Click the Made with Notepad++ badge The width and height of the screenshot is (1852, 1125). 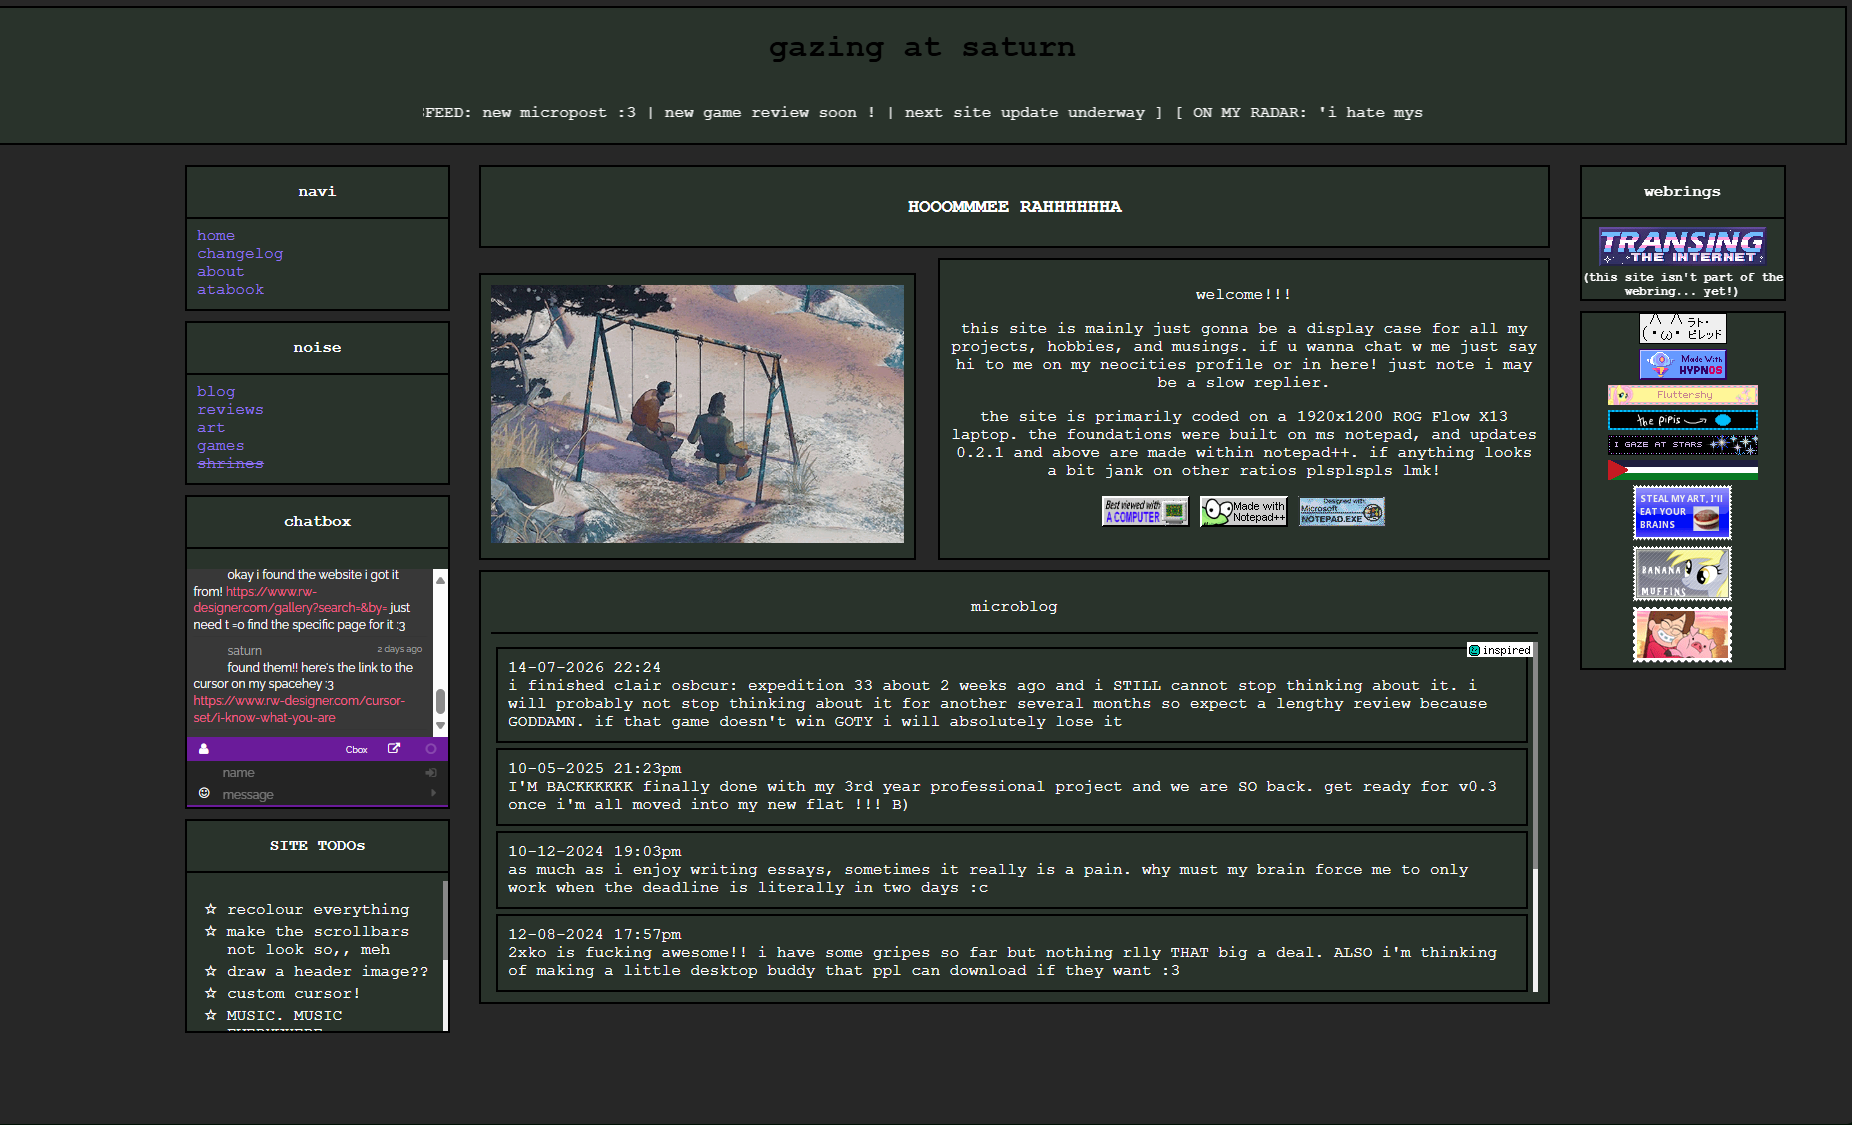1243,512
